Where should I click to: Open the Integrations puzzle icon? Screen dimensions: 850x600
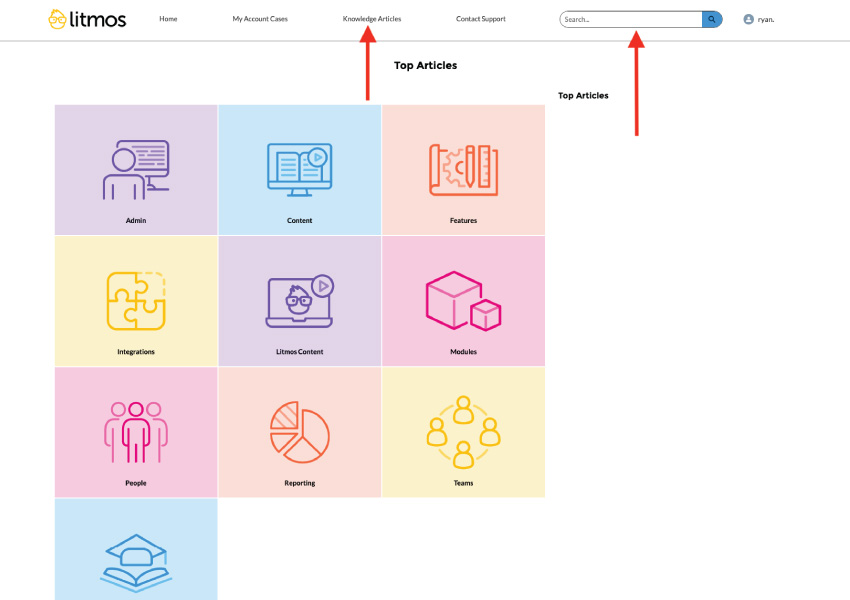(136, 300)
